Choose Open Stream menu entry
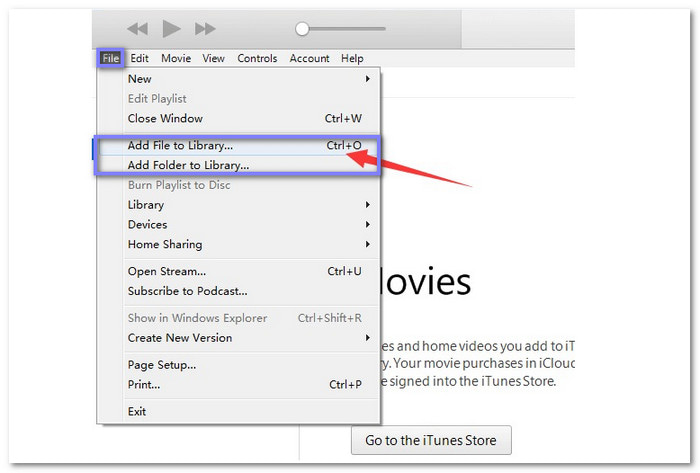700x473 pixels. coord(238,271)
